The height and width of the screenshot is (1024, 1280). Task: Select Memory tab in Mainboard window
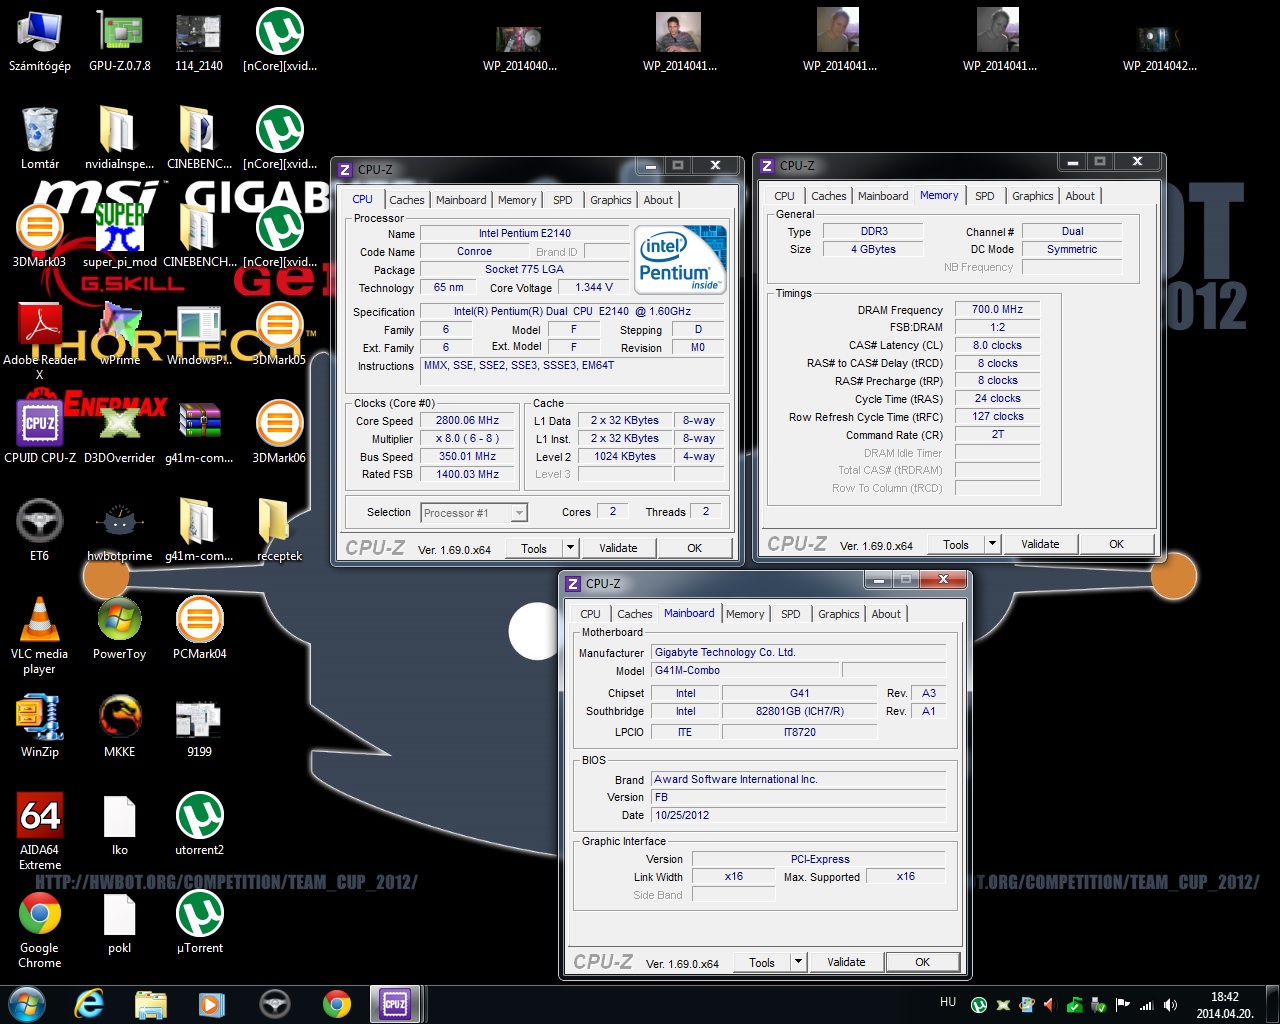coord(745,614)
